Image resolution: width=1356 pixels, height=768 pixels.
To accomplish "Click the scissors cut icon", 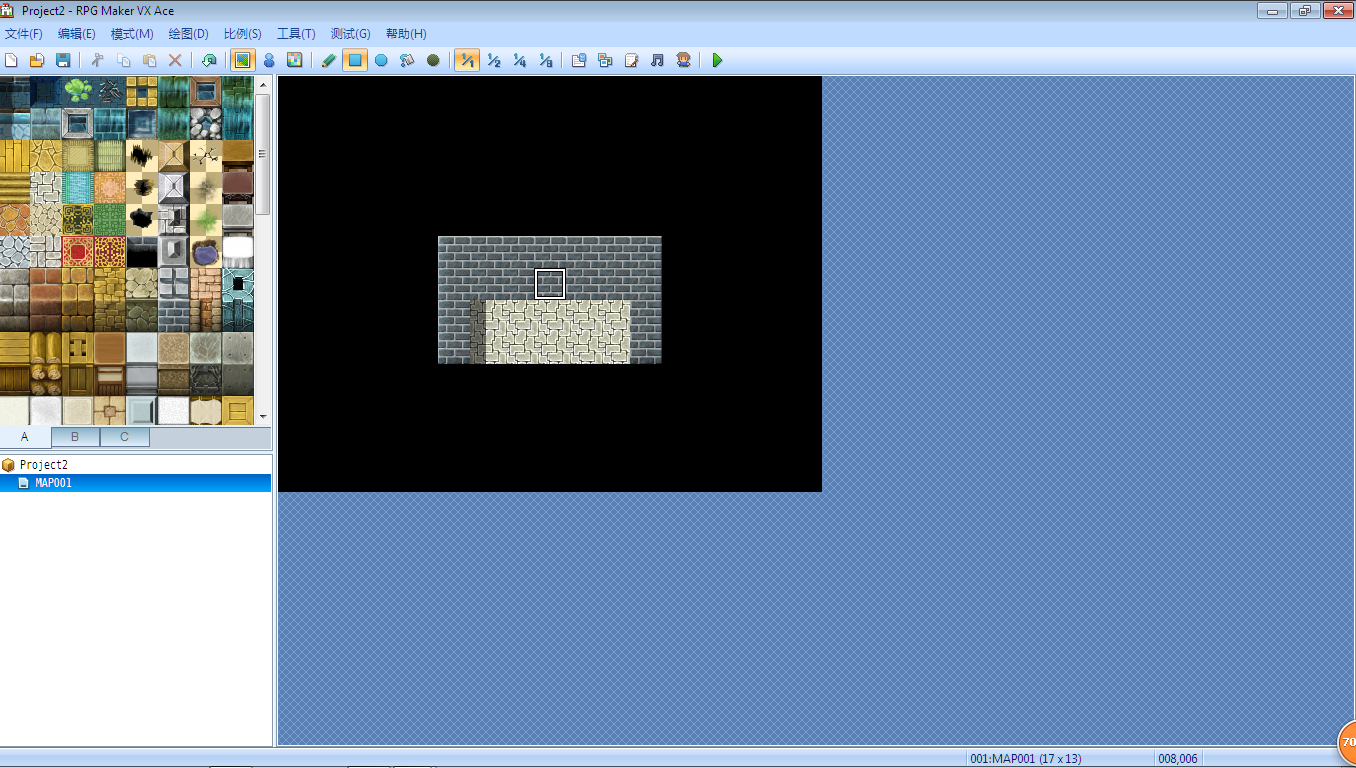I will (x=98, y=60).
